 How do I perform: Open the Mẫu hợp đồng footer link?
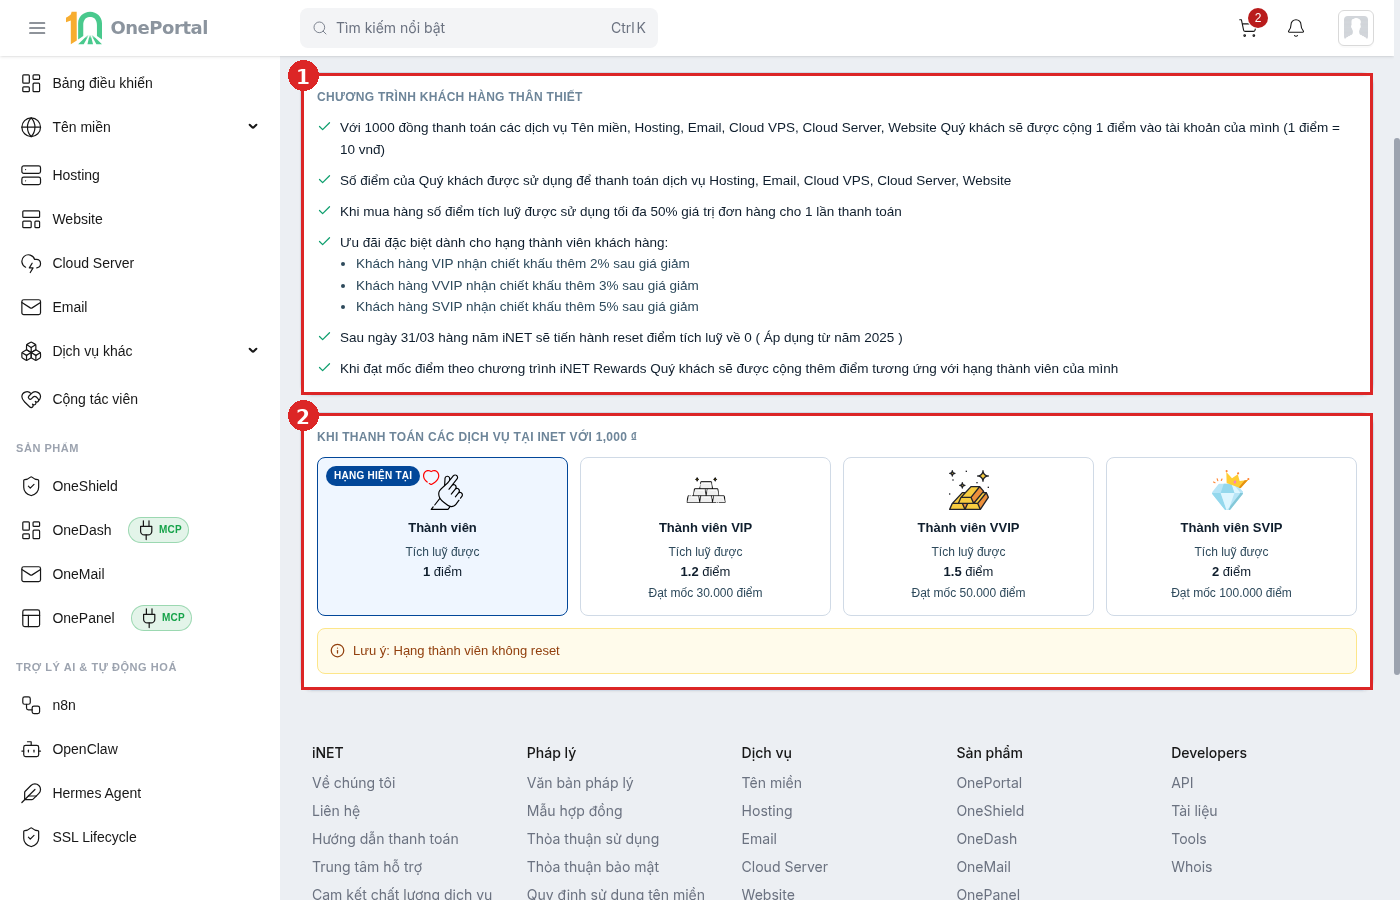[x=575, y=811]
